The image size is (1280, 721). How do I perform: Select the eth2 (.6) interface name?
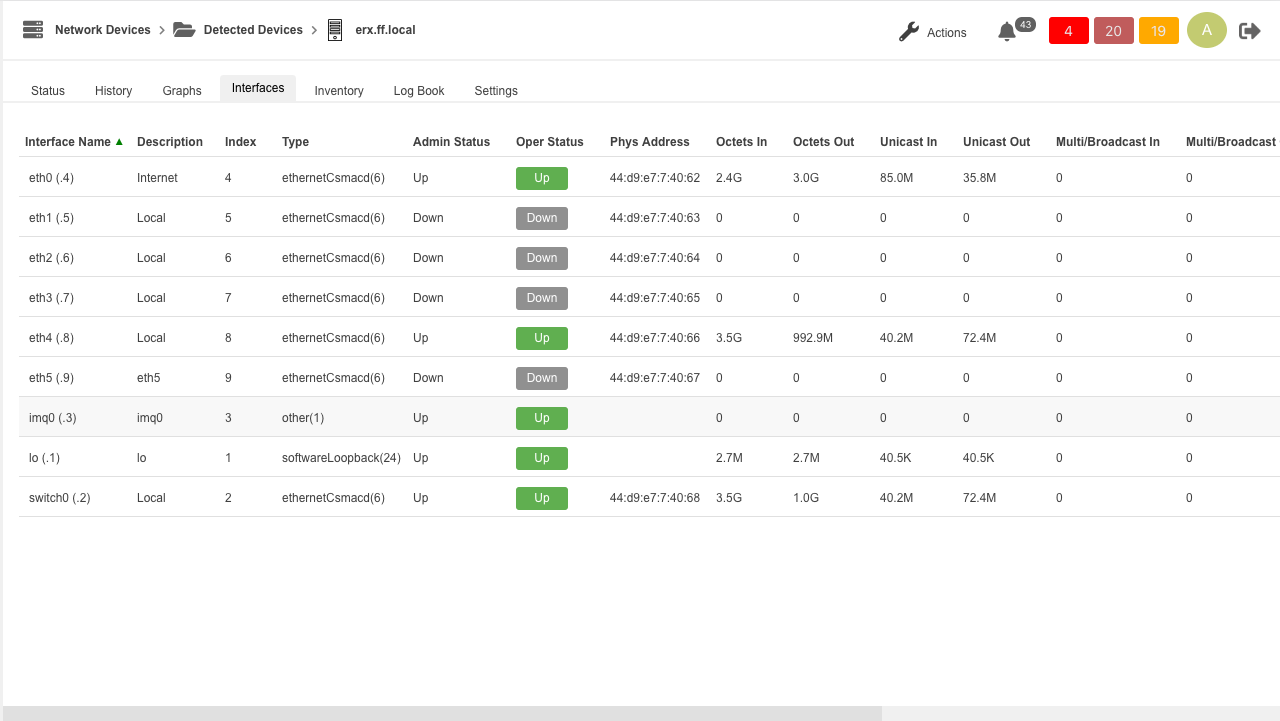(x=51, y=258)
